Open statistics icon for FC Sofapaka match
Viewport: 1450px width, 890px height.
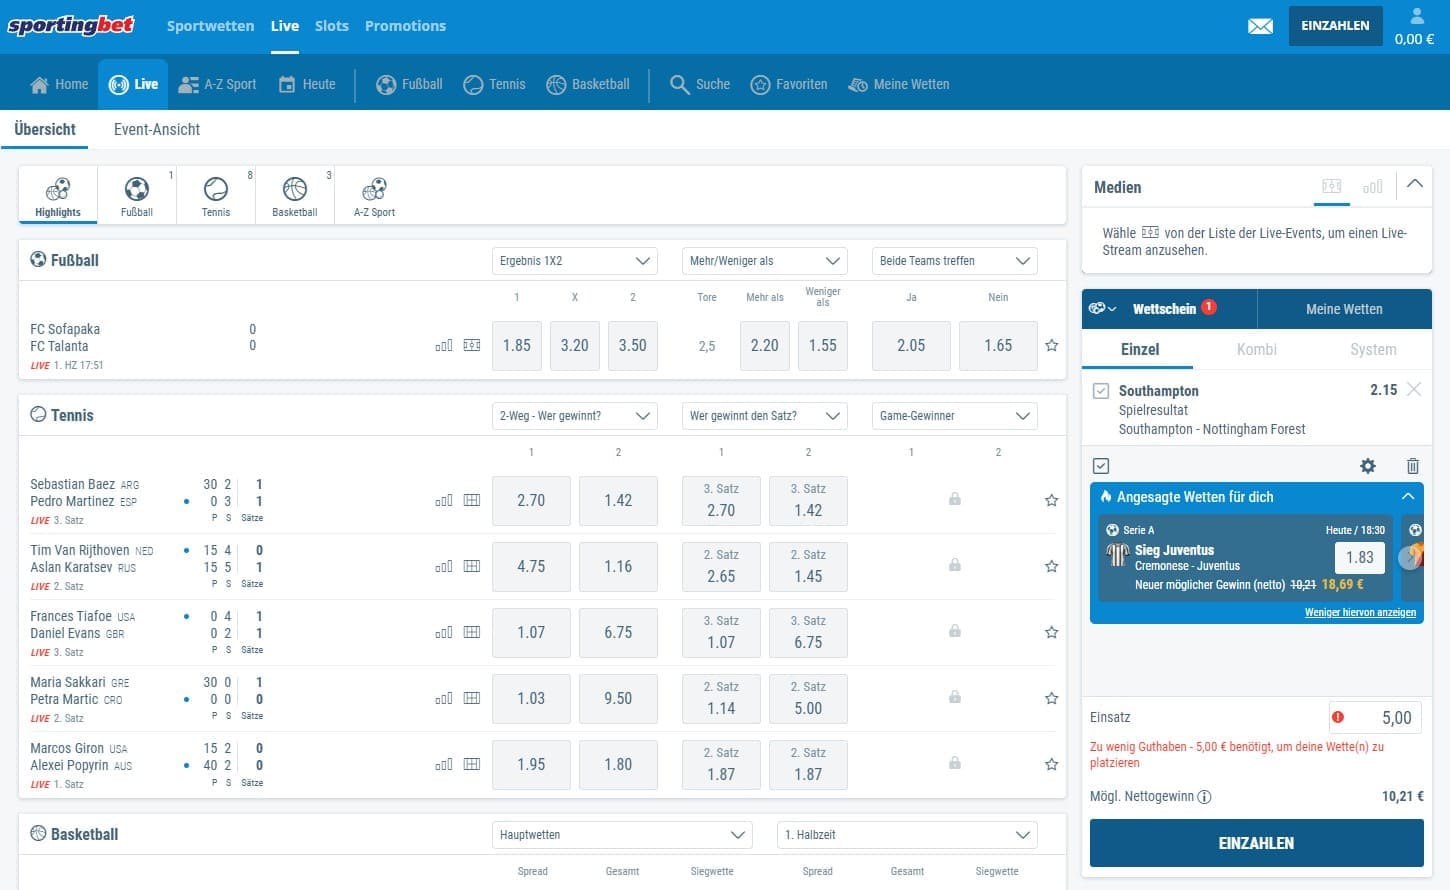coord(444,345)
